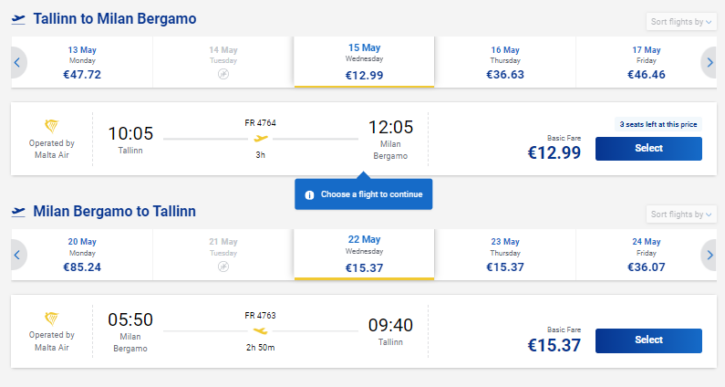The image size is (725, 387).
Task: Click the plane icon beside Tallinn to Milan Bergamo
Action: (x=18, y=19)
